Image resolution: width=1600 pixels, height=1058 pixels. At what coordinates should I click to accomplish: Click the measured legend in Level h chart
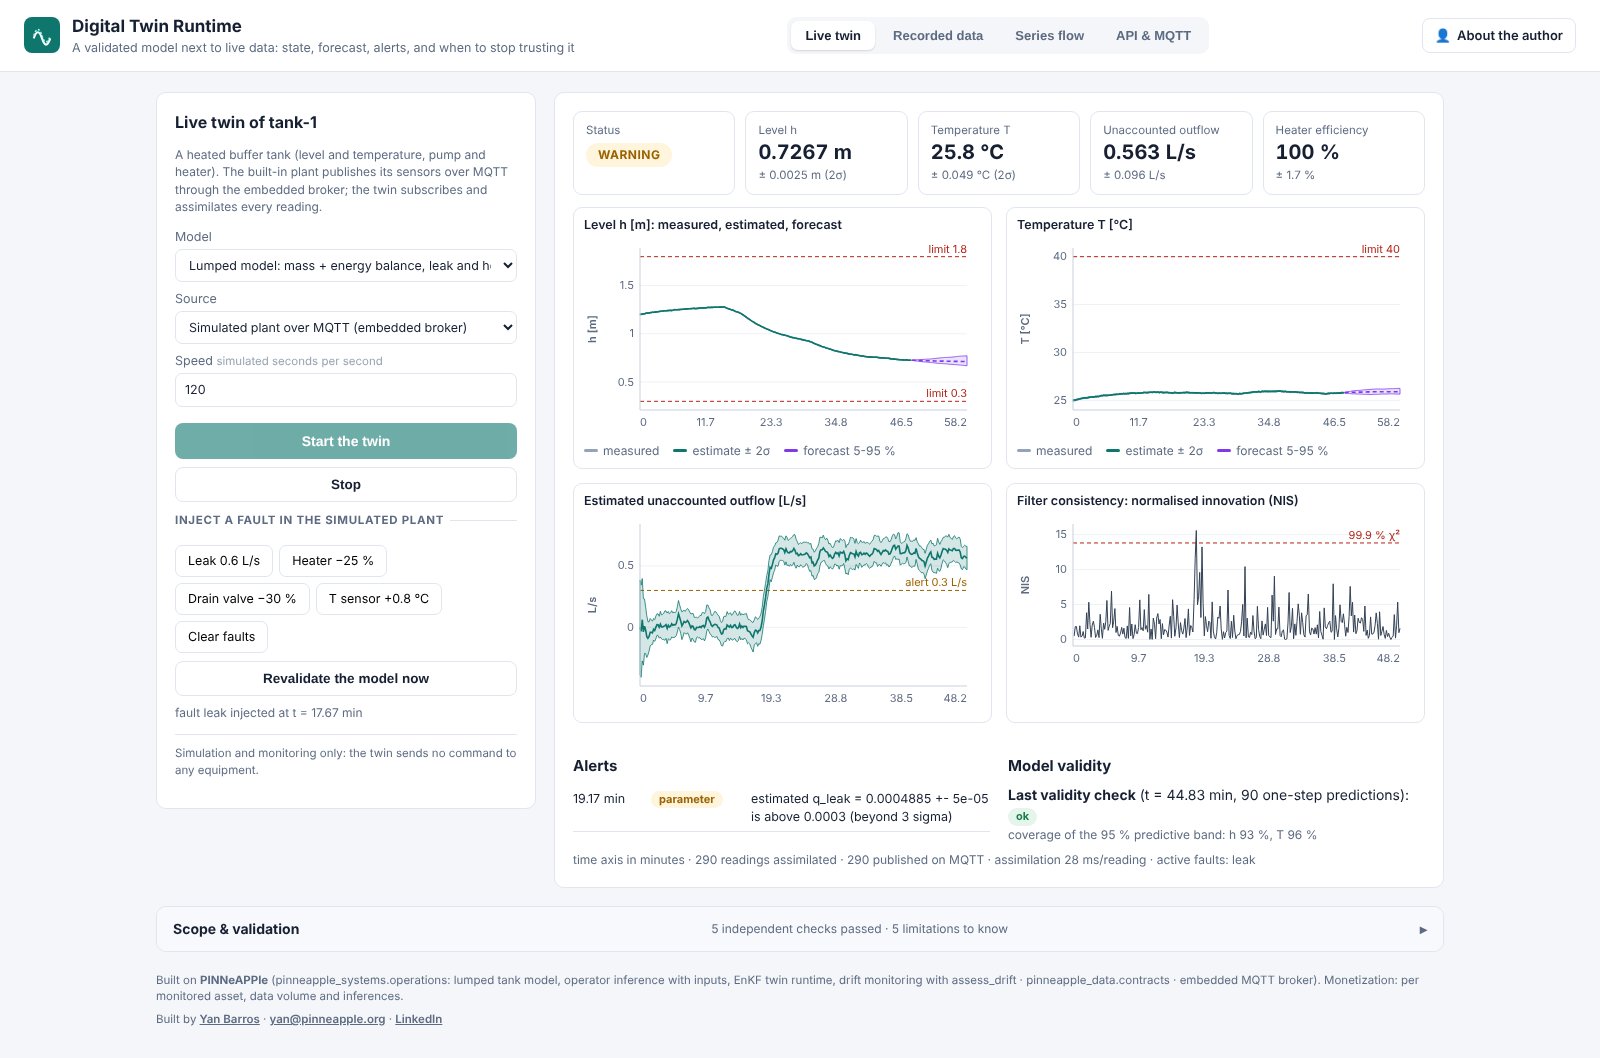pyautogui.click(x=621, y=451)
